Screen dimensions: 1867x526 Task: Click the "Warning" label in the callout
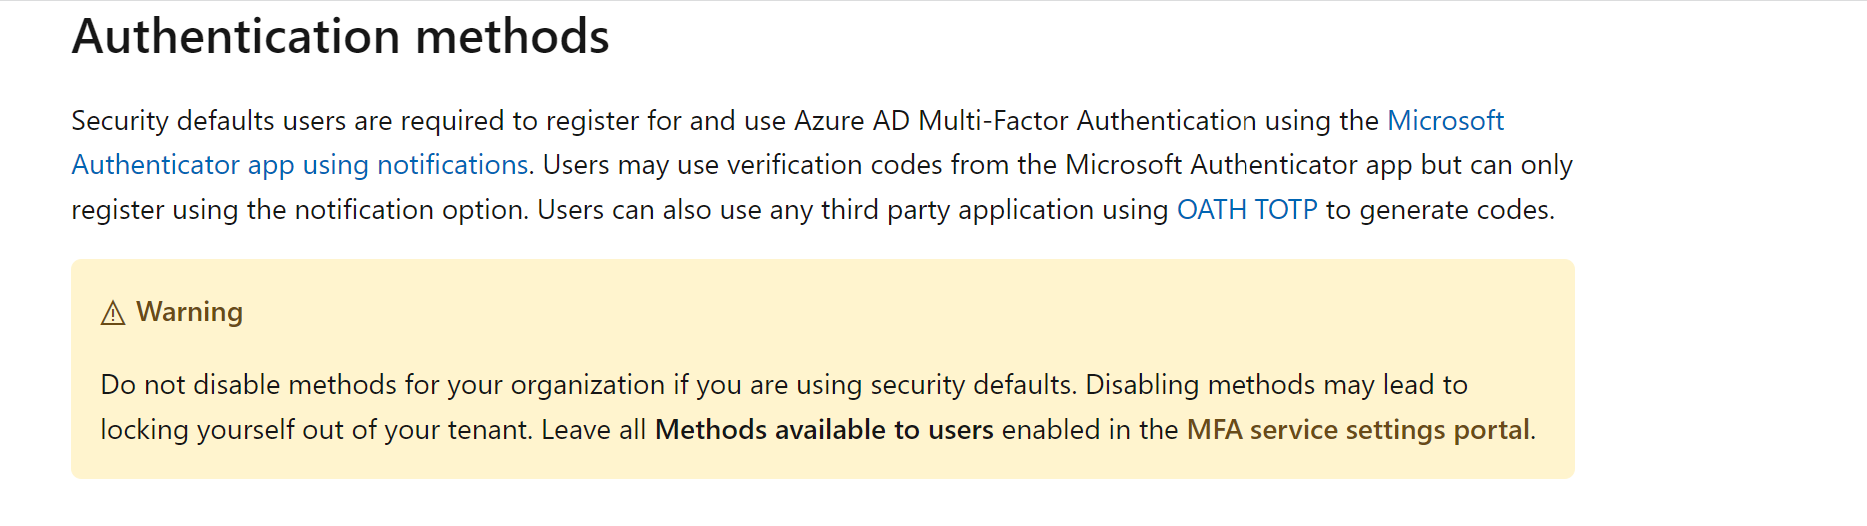[189, 312]
